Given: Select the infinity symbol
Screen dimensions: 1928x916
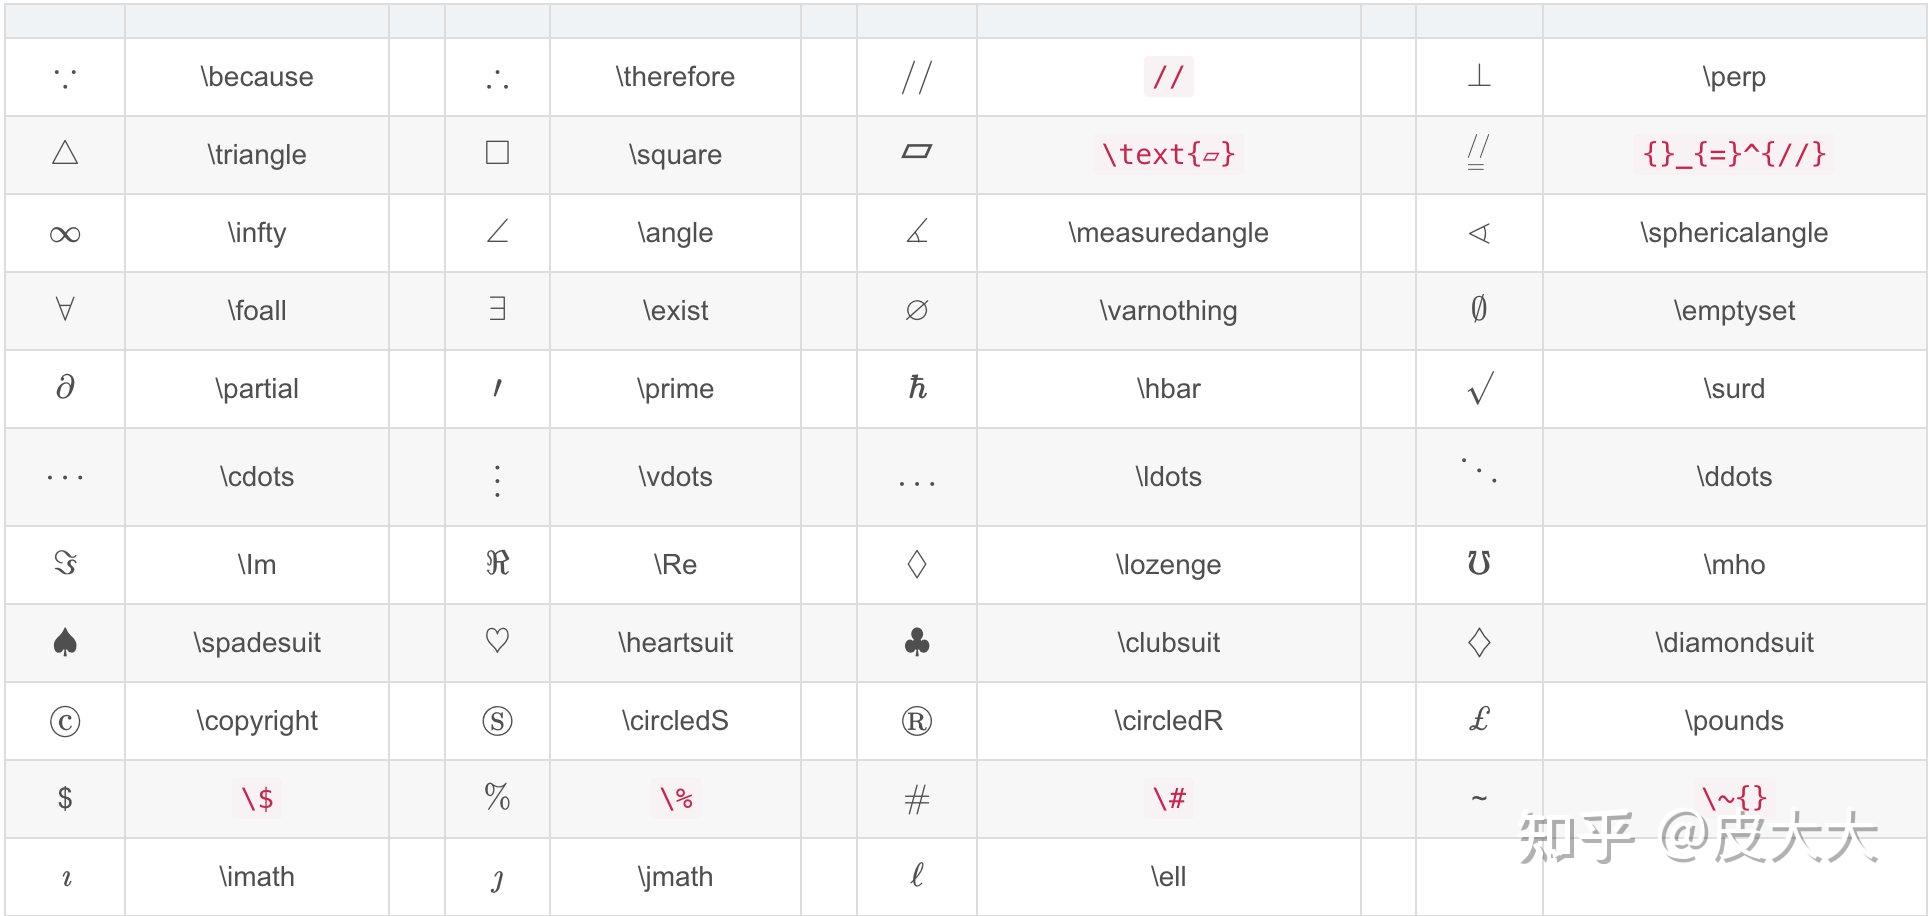Looking at the screenshot, I should click(65, 234).
